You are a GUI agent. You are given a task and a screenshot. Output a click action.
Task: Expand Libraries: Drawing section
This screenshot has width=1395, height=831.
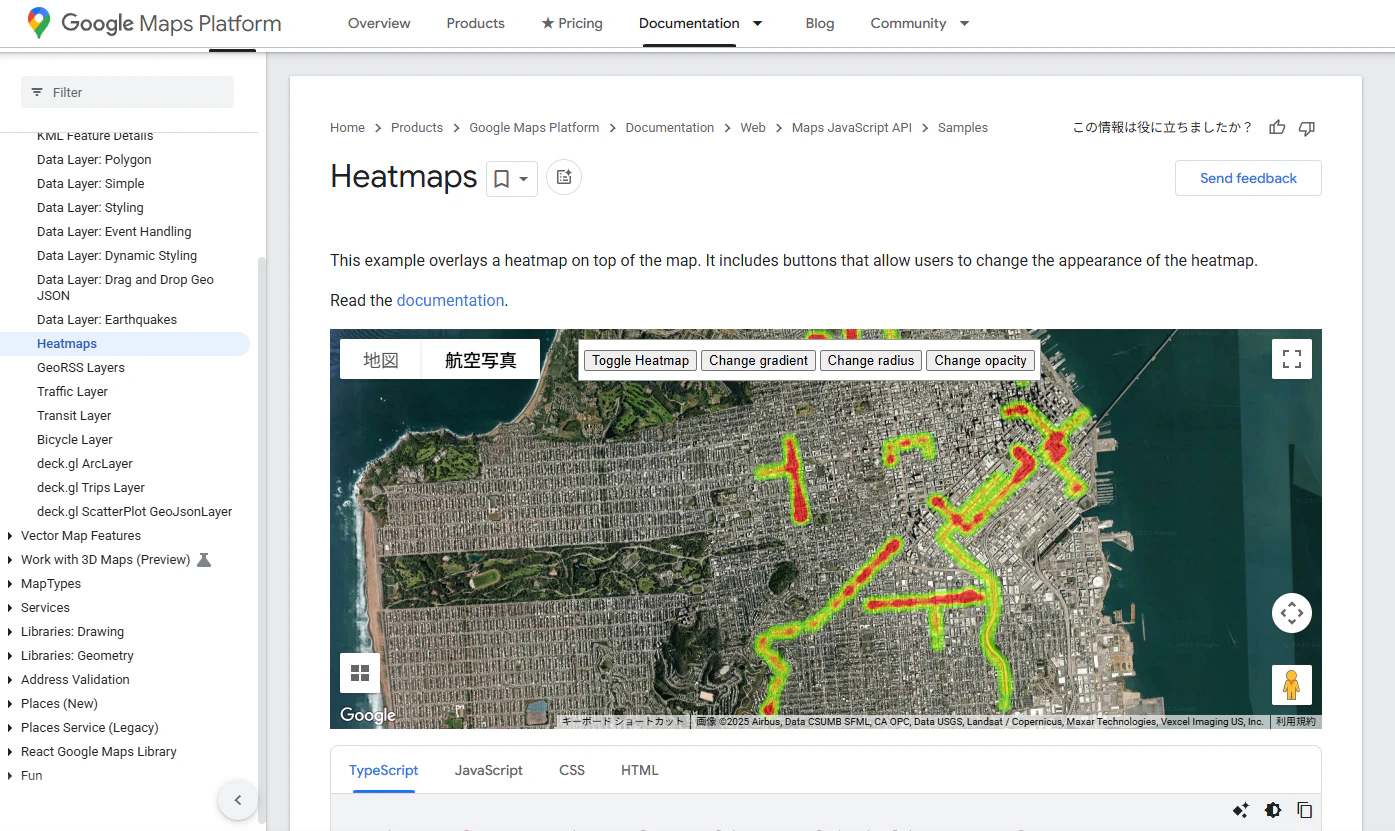[x=10, y=632]
